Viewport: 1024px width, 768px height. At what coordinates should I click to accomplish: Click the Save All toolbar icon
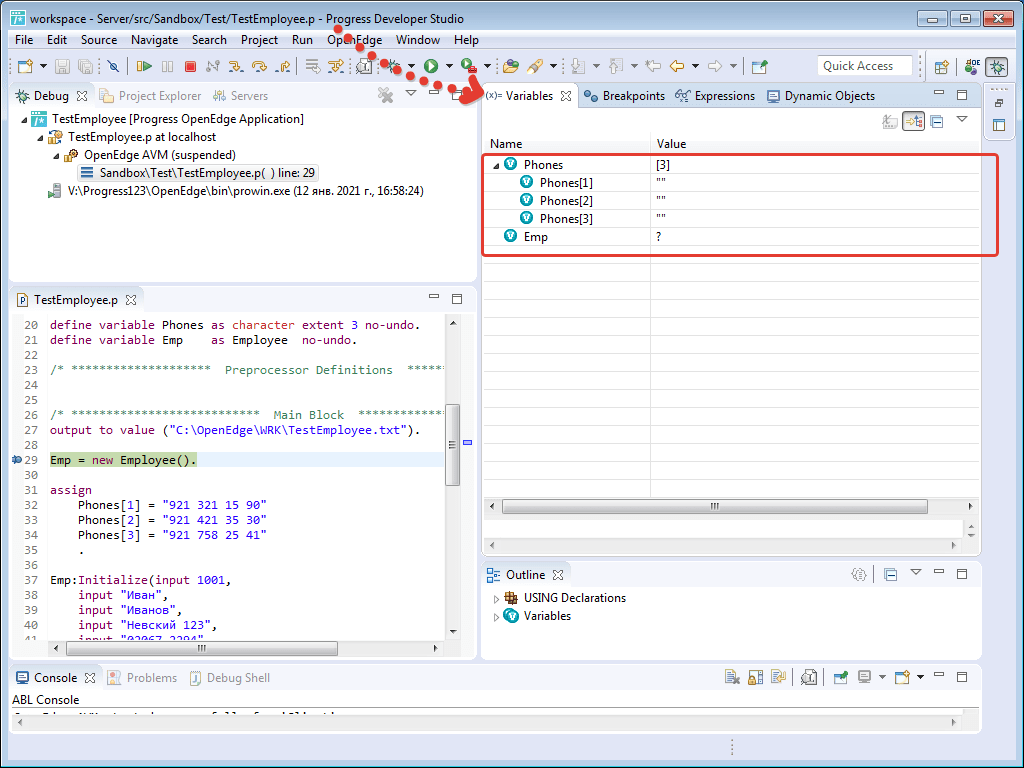point(85,66)
